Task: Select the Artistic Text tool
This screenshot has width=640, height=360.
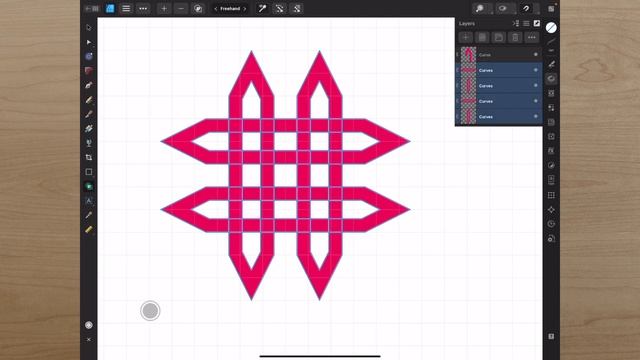Action: (89, 200)
